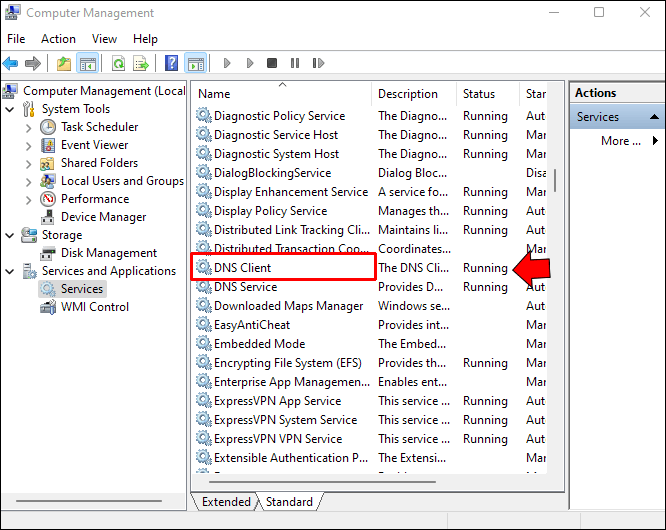
Task: Click the Refresh toolbar icon
Action: pos(118,64)
